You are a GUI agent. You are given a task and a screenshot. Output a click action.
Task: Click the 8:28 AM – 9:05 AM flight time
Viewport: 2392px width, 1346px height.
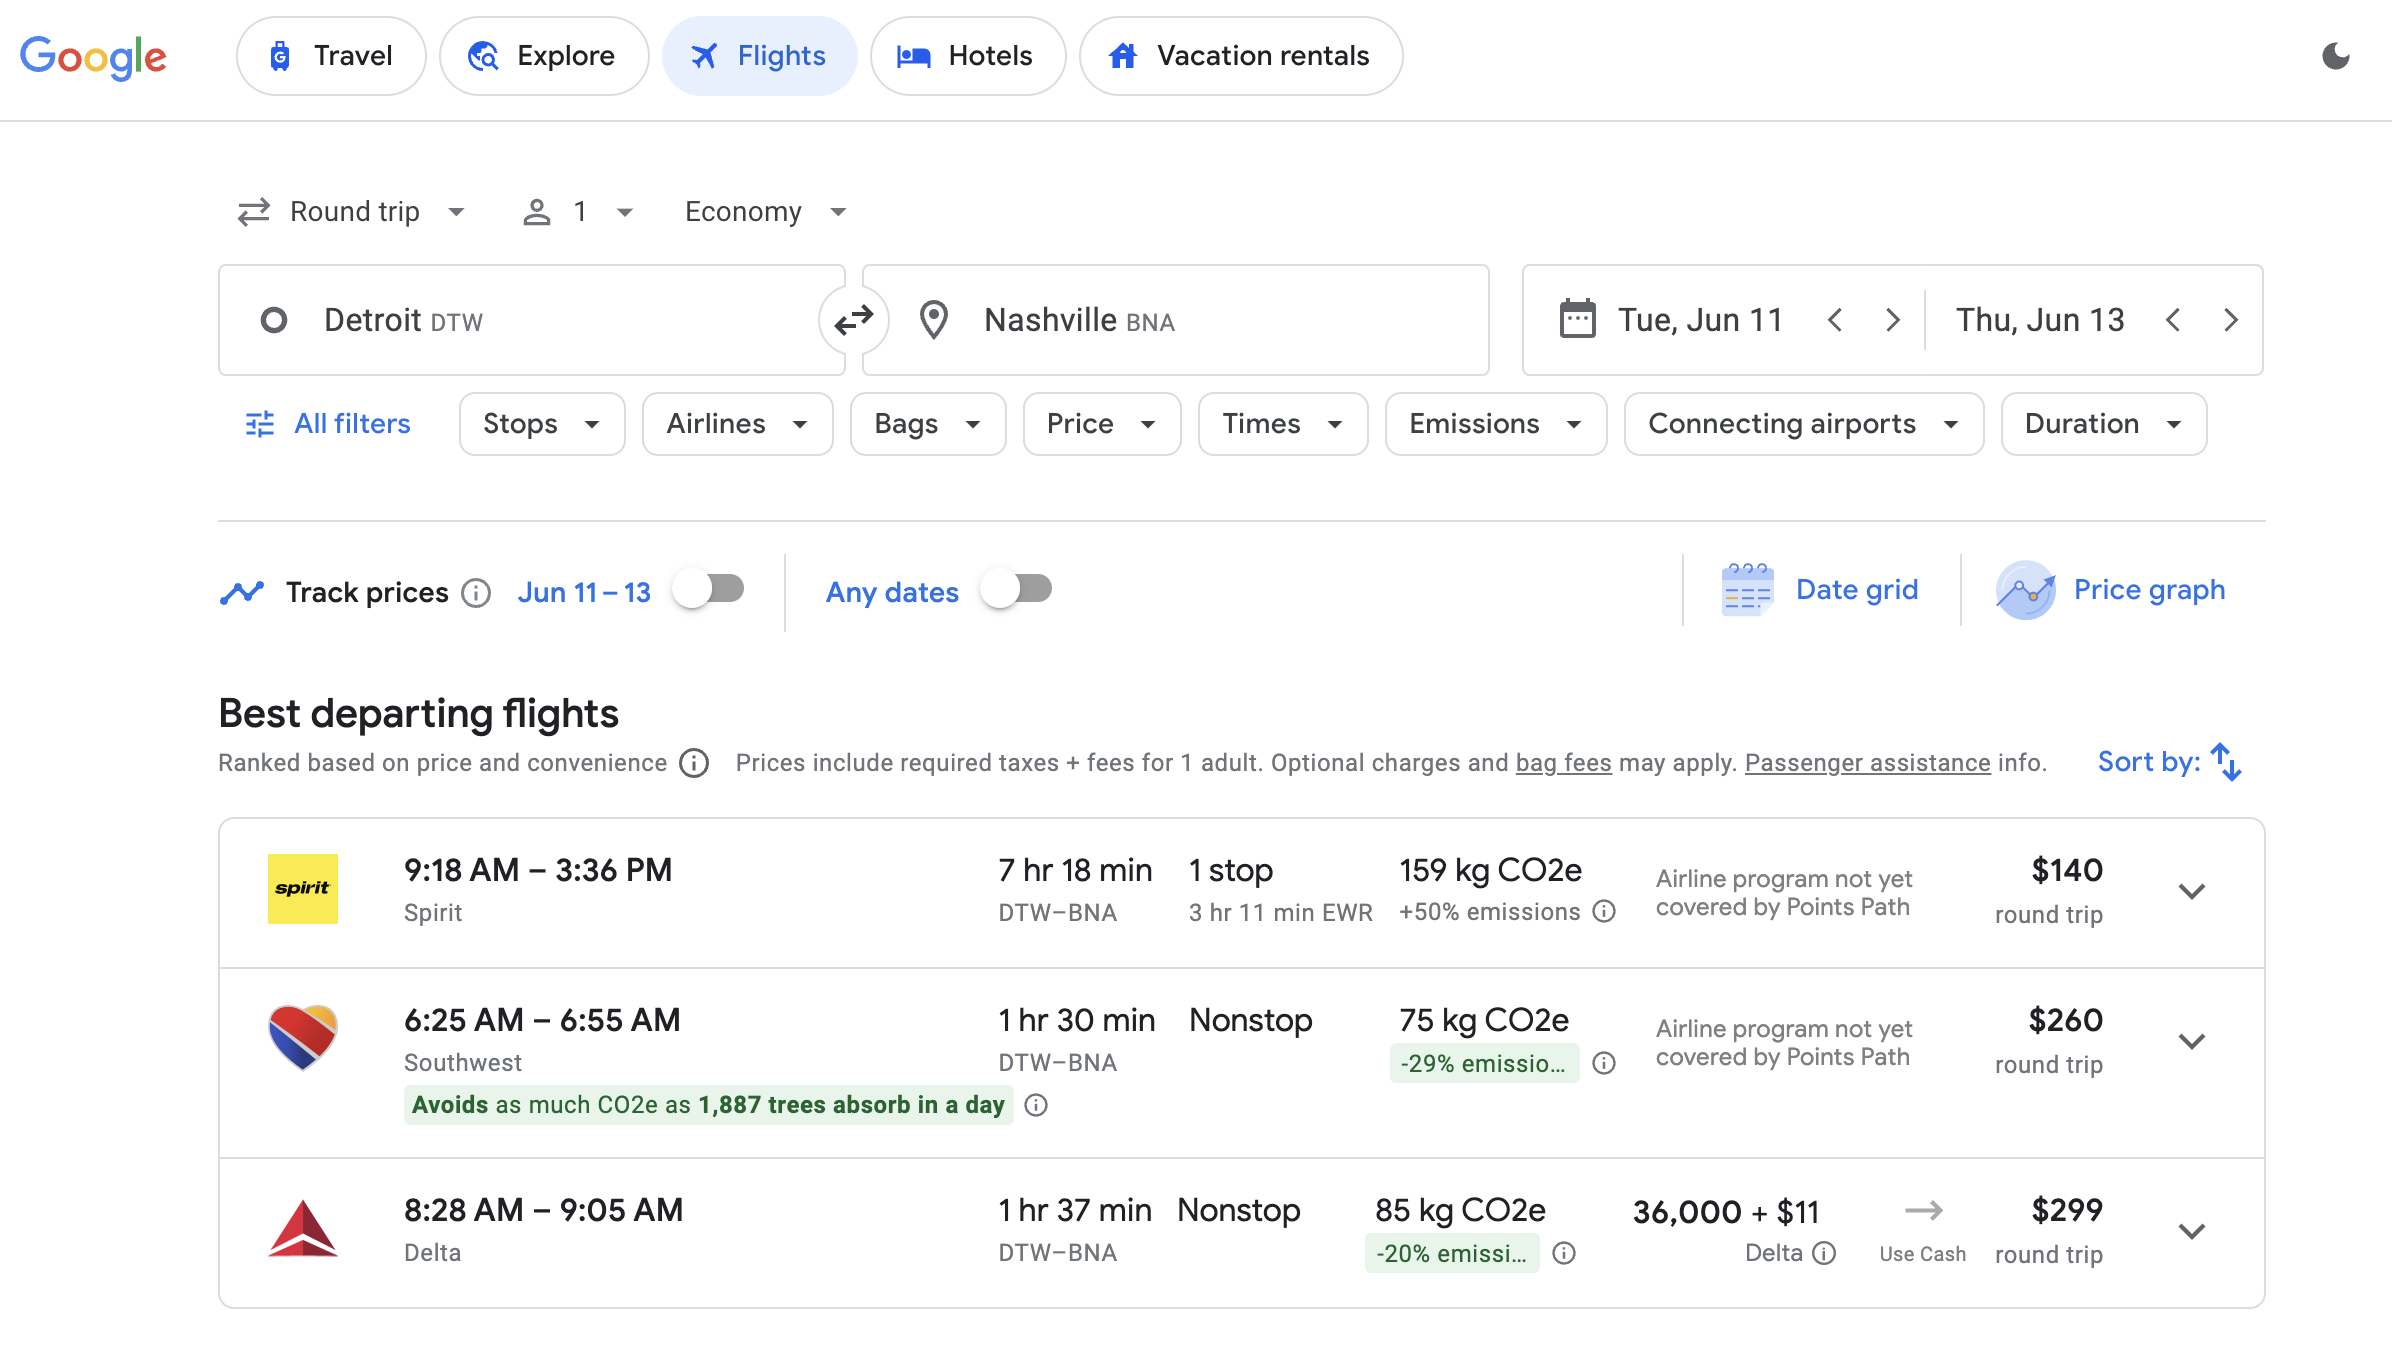point(543,1210)
